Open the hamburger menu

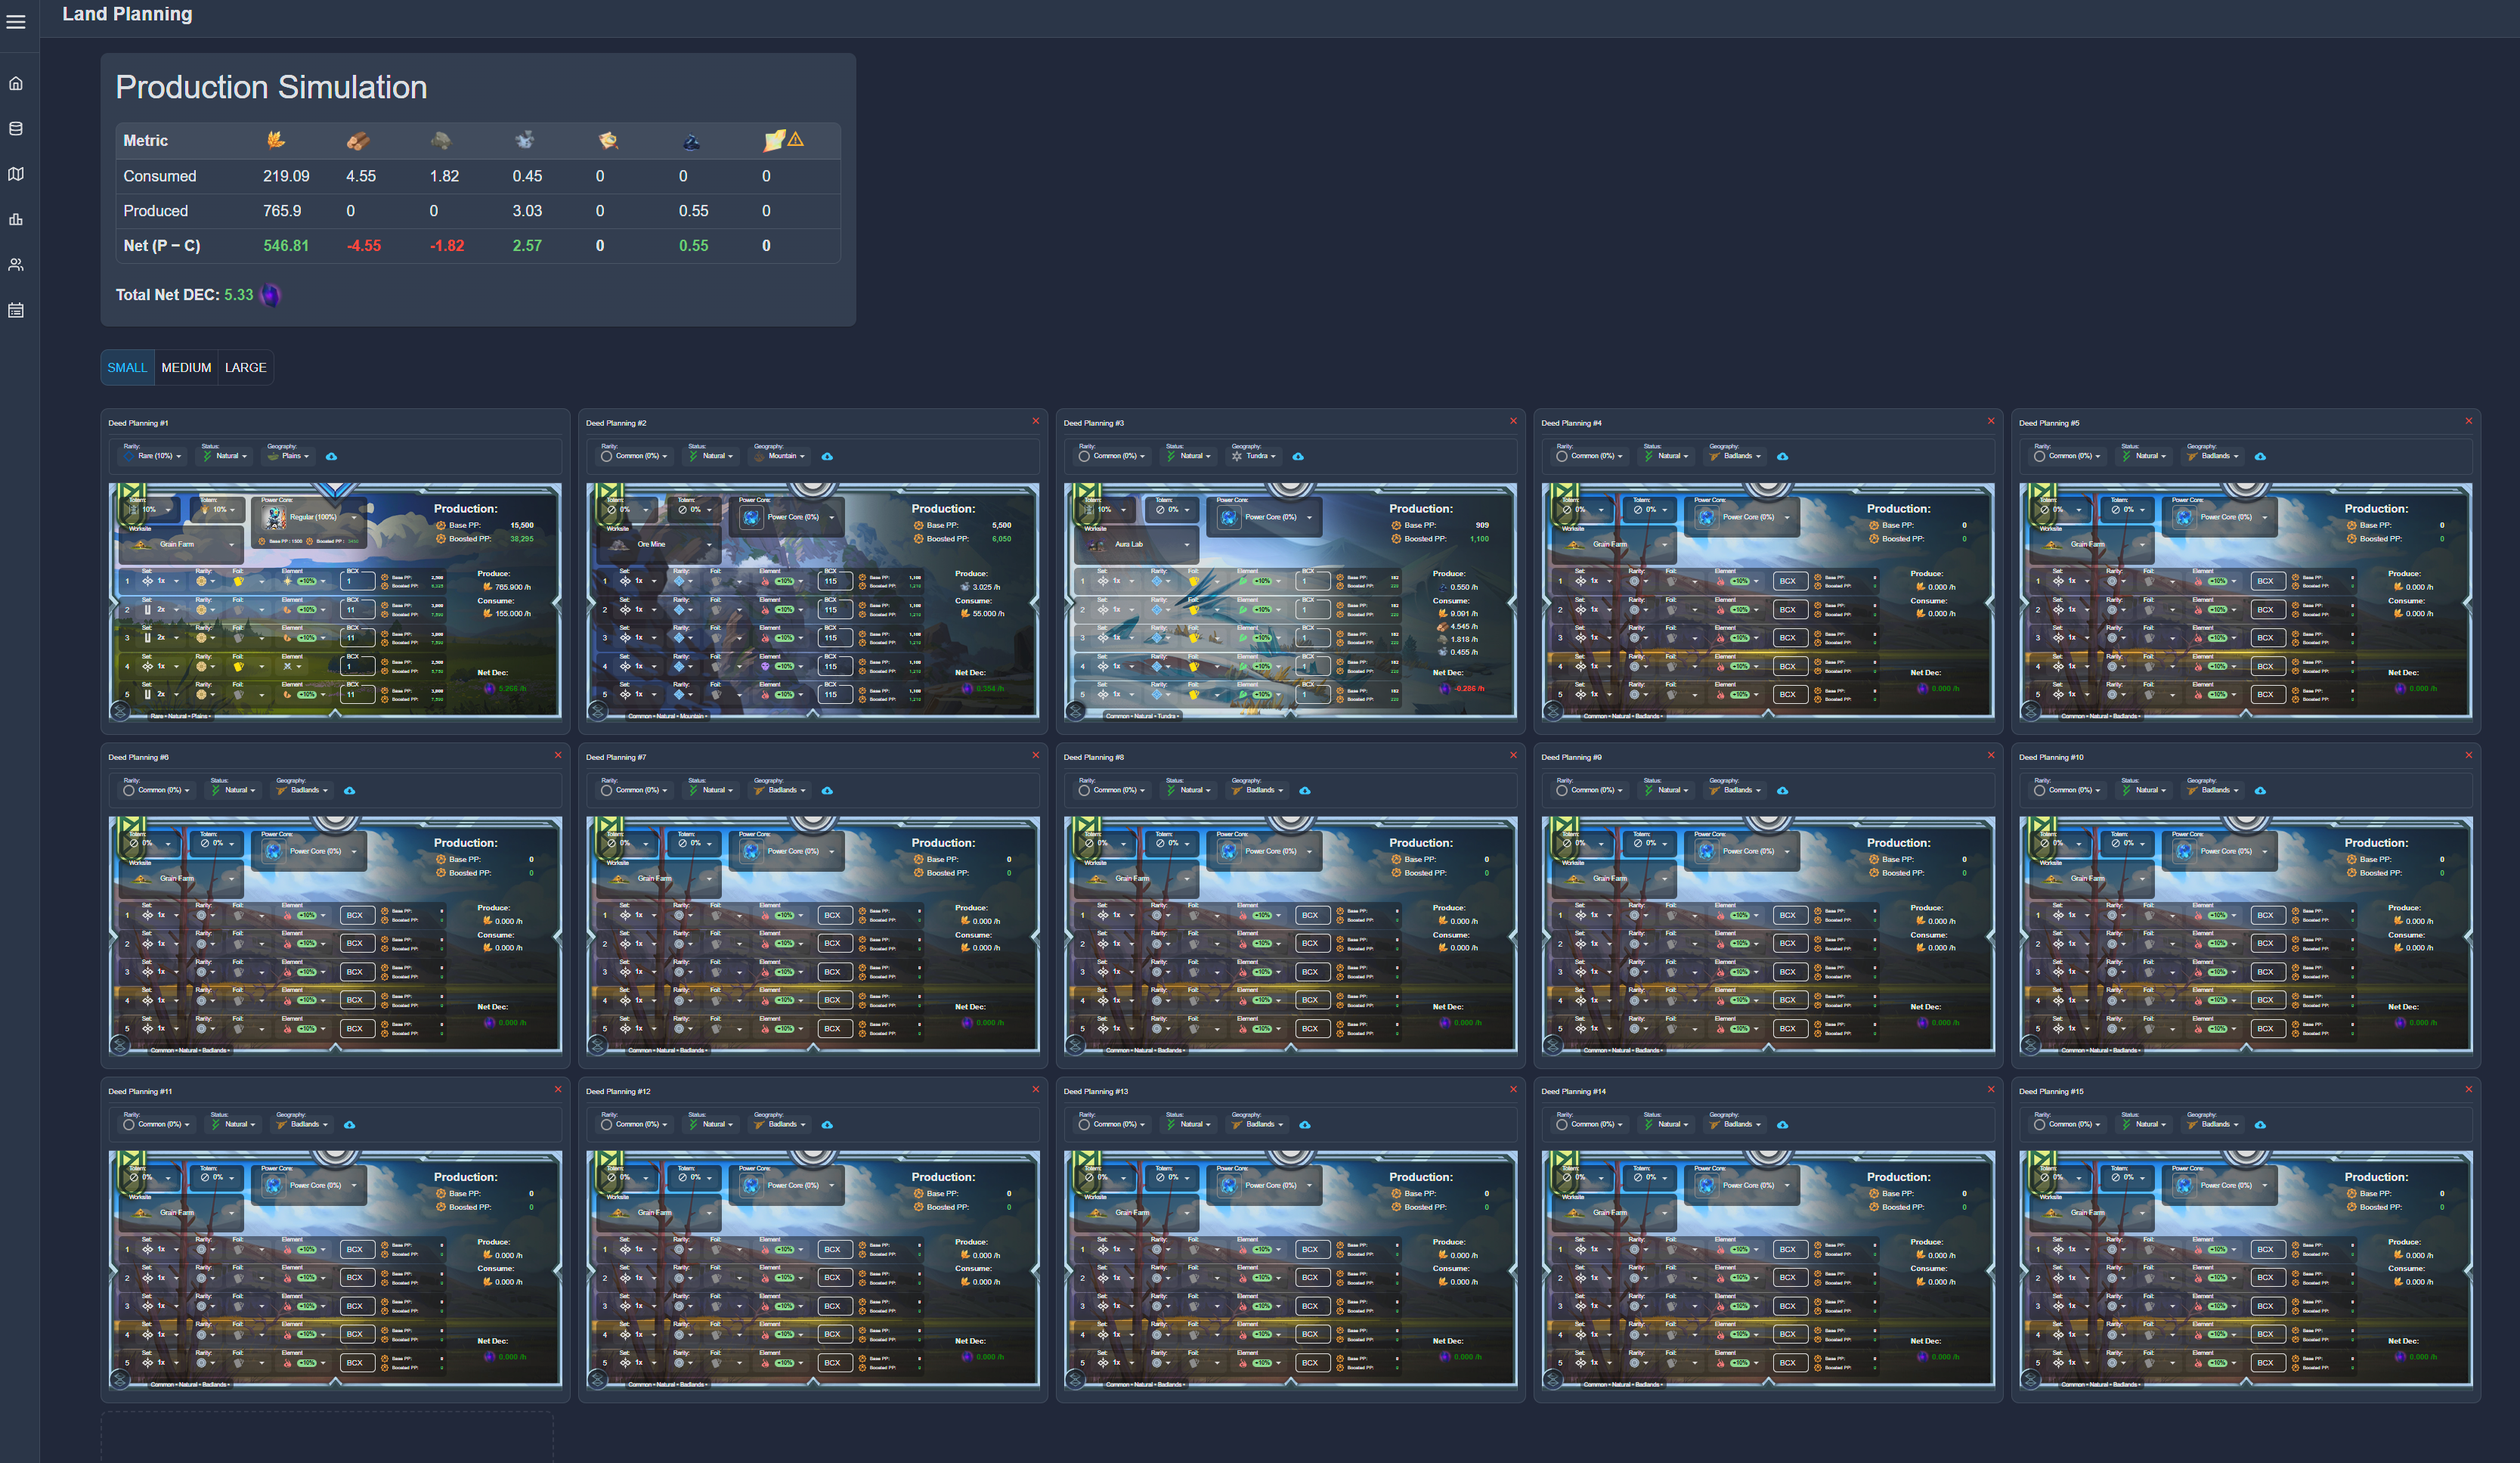tap(16, 21)
